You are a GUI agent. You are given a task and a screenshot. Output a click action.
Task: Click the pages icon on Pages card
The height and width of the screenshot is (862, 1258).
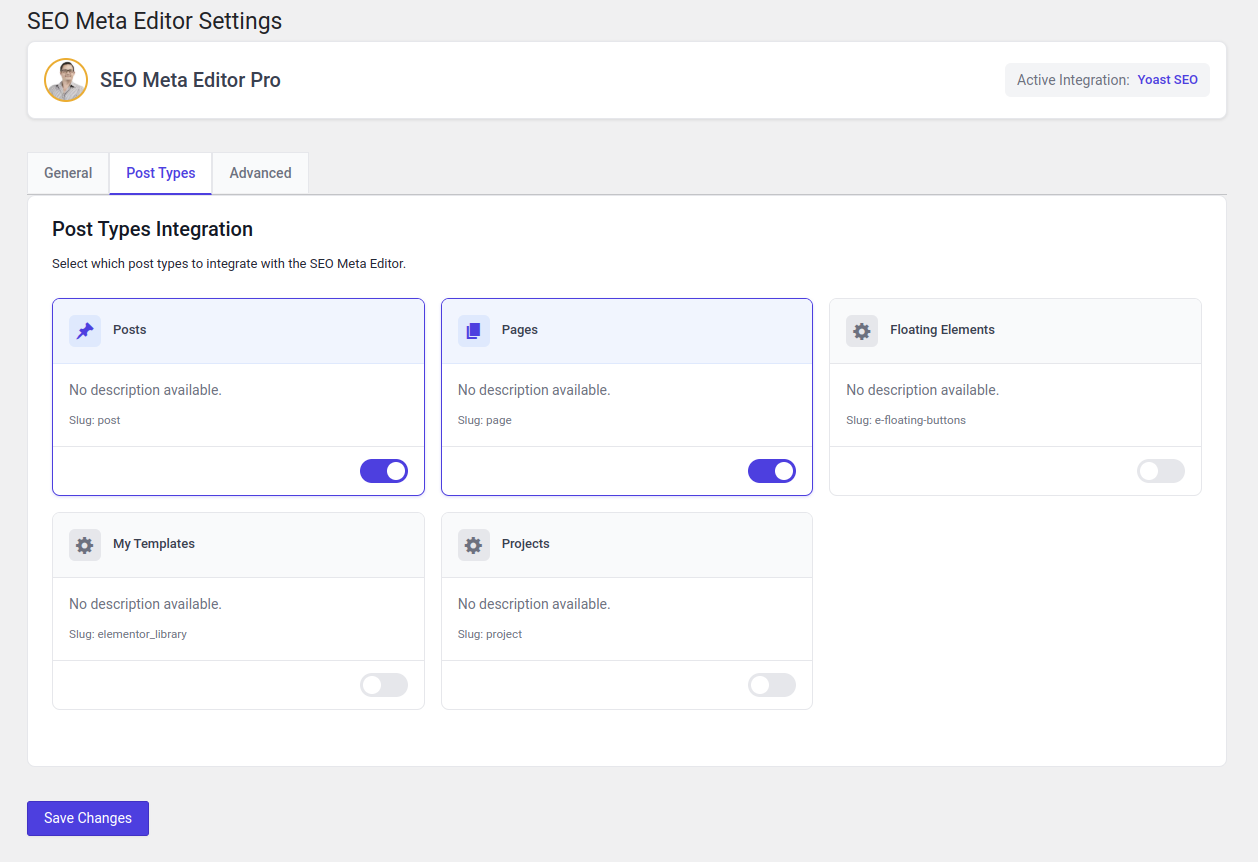click(474, 331)
